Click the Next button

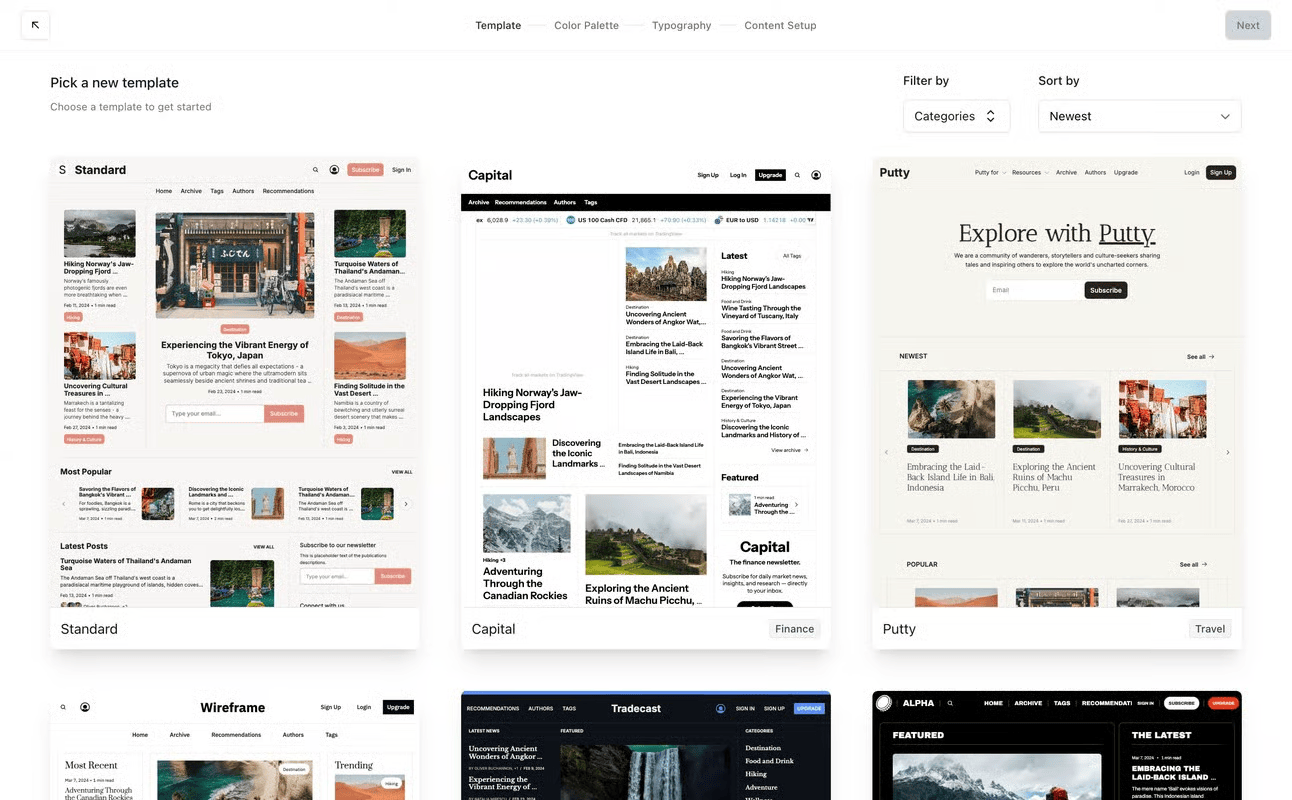(x=1248, y=25)
